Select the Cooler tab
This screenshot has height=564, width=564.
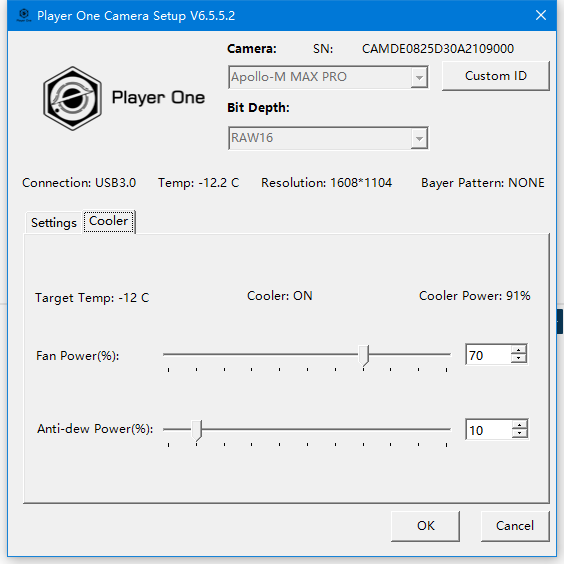coord(109,221)
